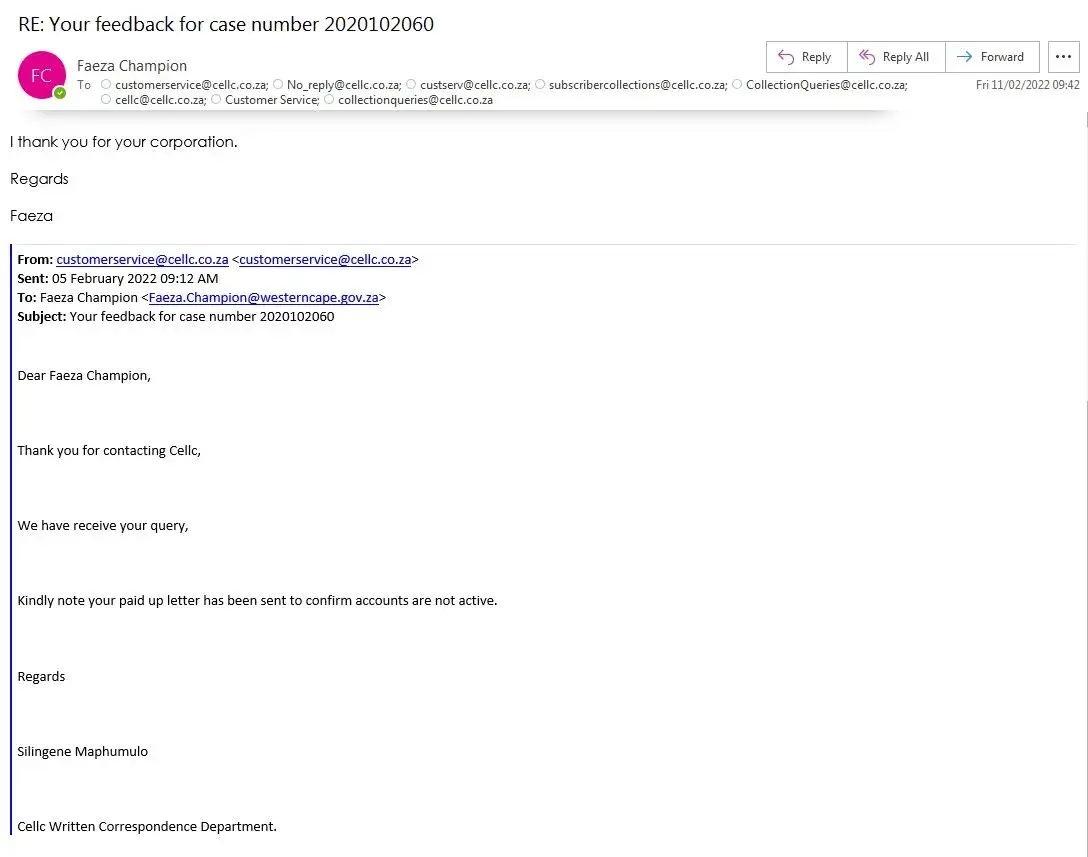1088x857 pixels.
Task: Click presence circle beside subscribercollections@cellc.co.za
Action: click(x=540, y=85)
